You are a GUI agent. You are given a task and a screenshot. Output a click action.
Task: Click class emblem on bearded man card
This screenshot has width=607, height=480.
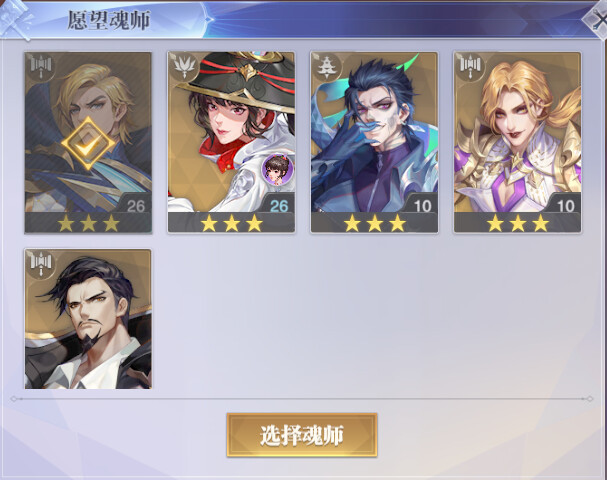click(x=41, y=263)
